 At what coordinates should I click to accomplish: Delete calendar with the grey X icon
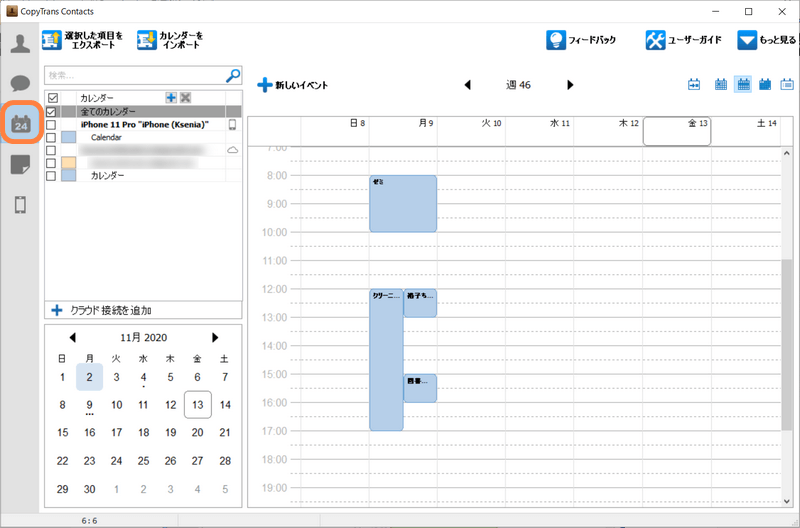pos(186,97)
